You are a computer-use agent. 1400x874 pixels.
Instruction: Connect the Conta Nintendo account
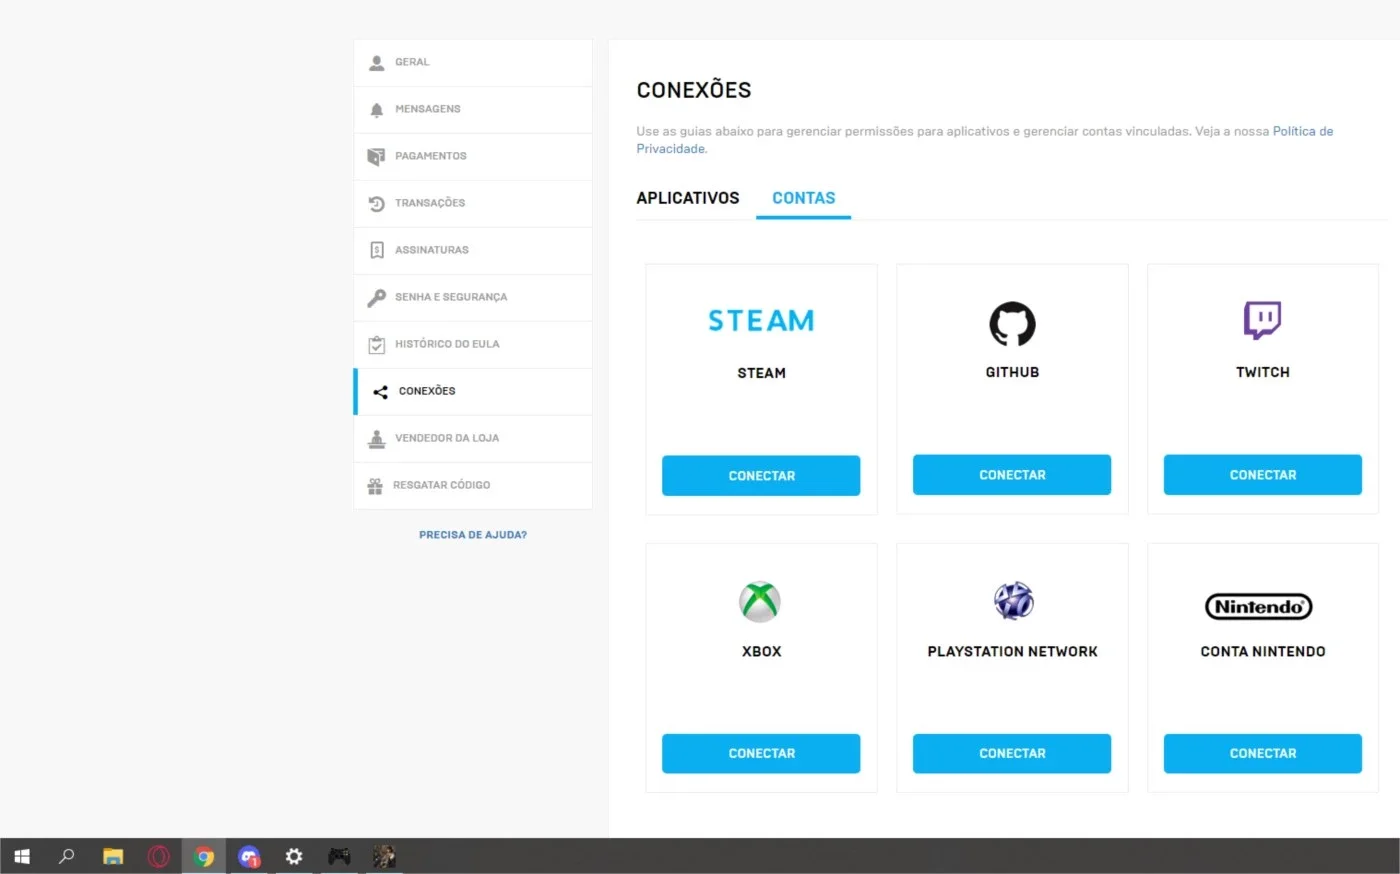point(1263,754)
